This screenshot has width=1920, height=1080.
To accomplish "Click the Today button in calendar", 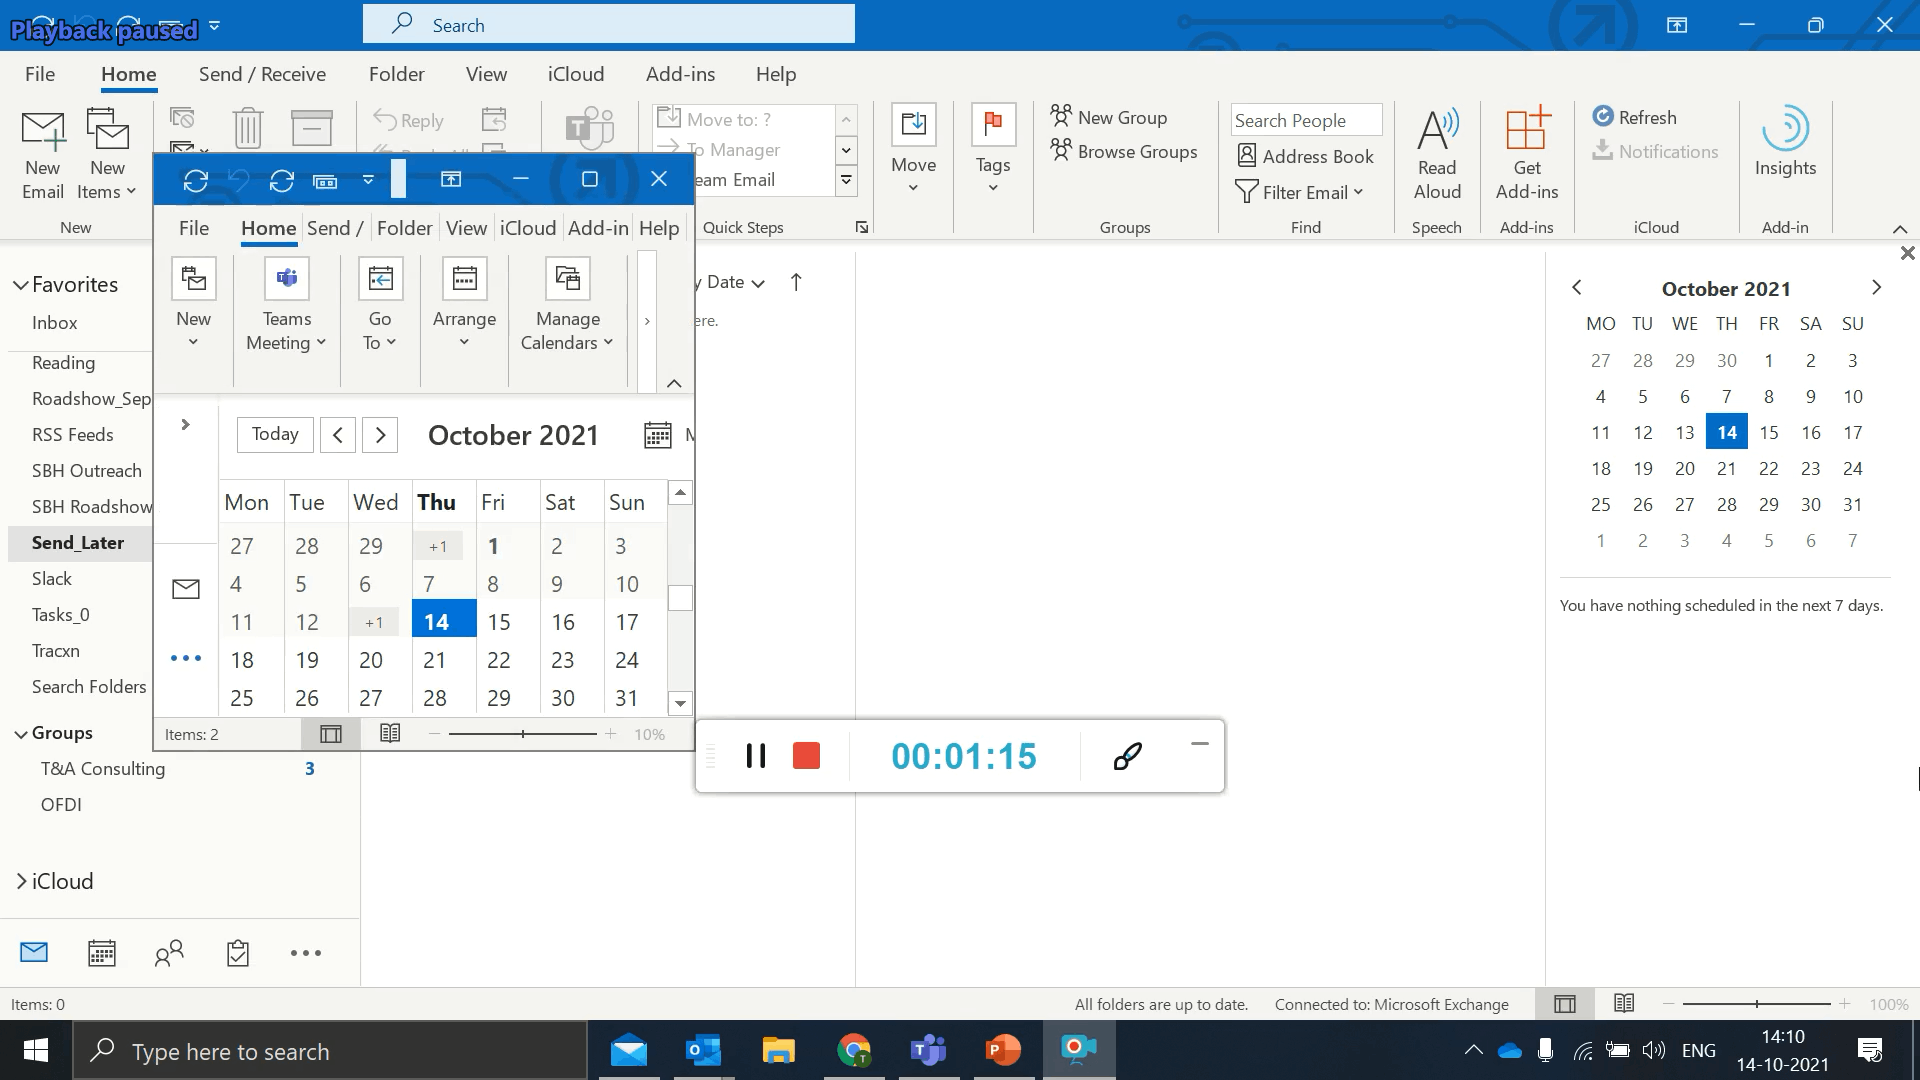I will point(275,434).
